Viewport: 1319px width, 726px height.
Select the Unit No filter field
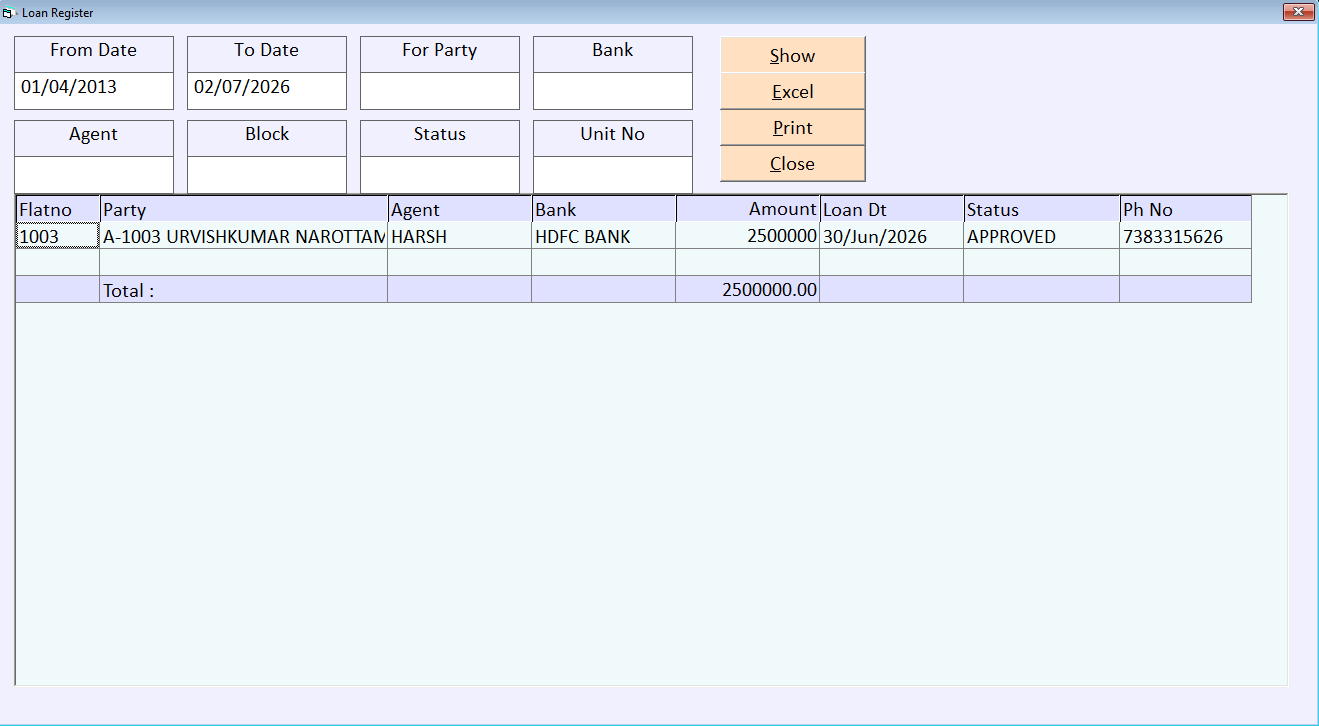tap(613, 175)
